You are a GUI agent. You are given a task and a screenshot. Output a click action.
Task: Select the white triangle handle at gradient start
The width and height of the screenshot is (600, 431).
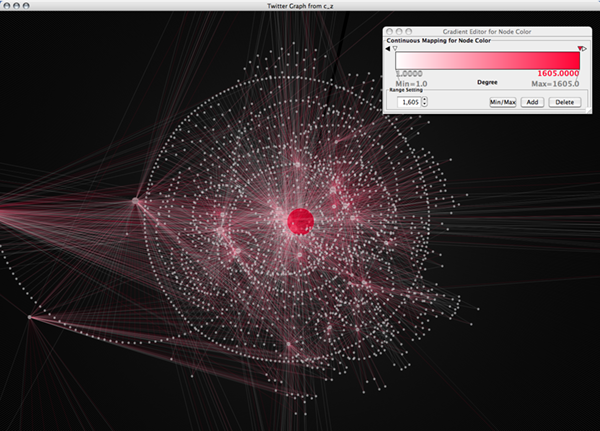click(396, 48)
